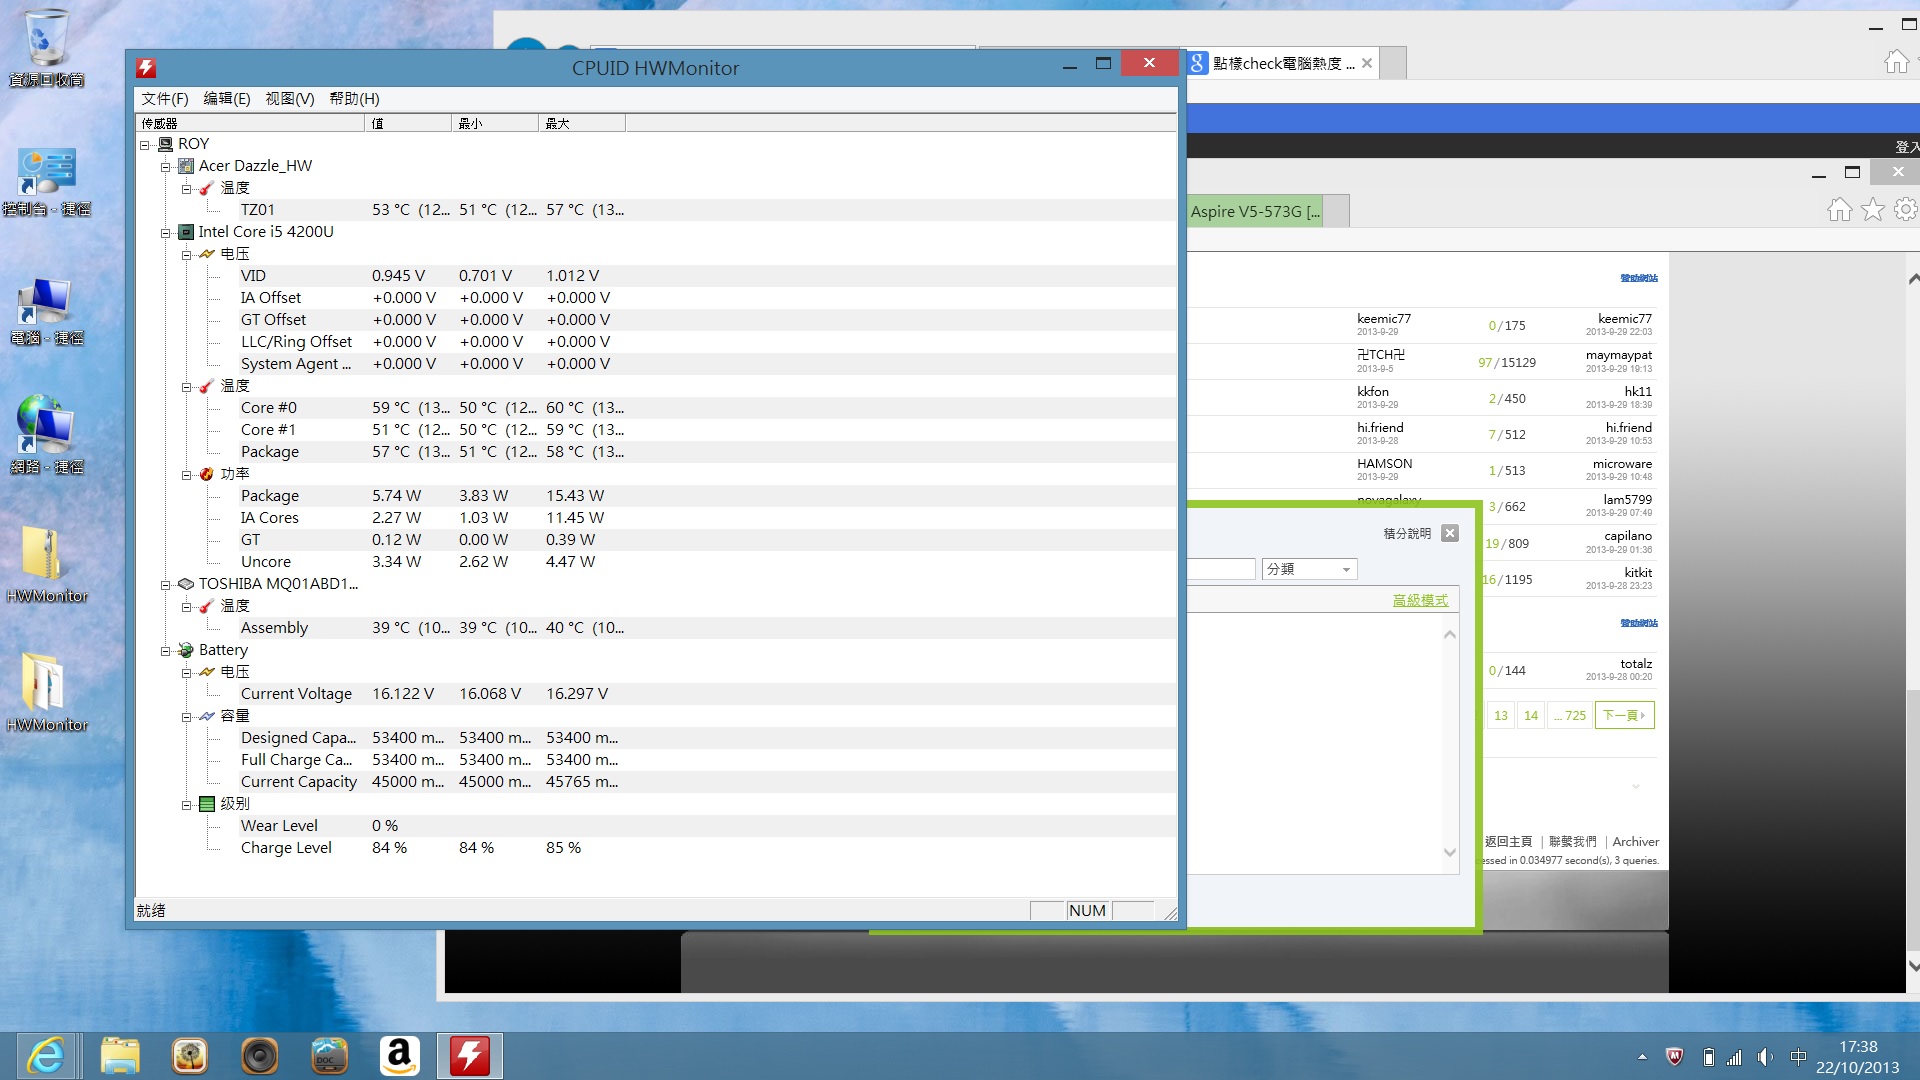Close the 積分說明 dialog panel
This screenshot has height=1080, width=1920.
[1450, 533]
